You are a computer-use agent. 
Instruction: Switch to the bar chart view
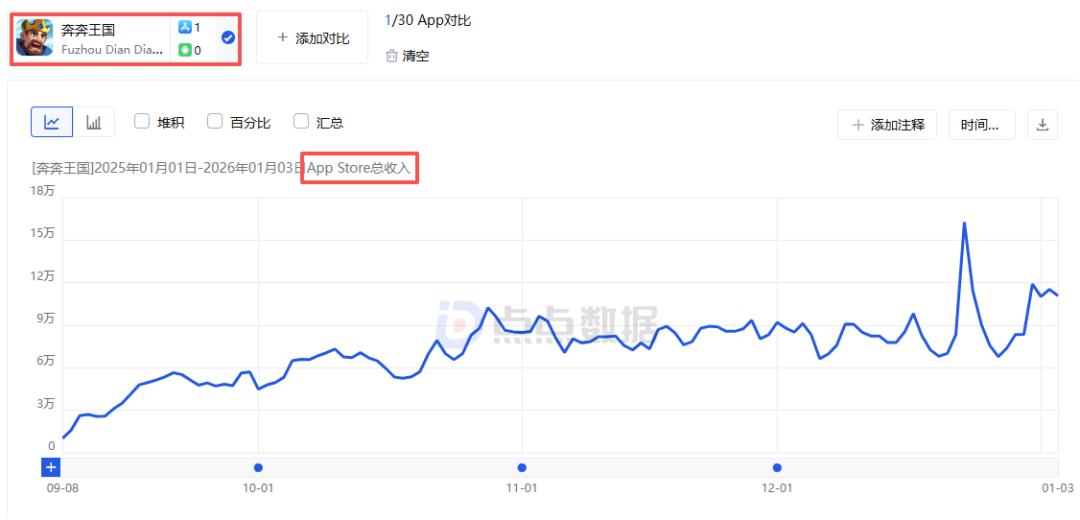[94, 122]
